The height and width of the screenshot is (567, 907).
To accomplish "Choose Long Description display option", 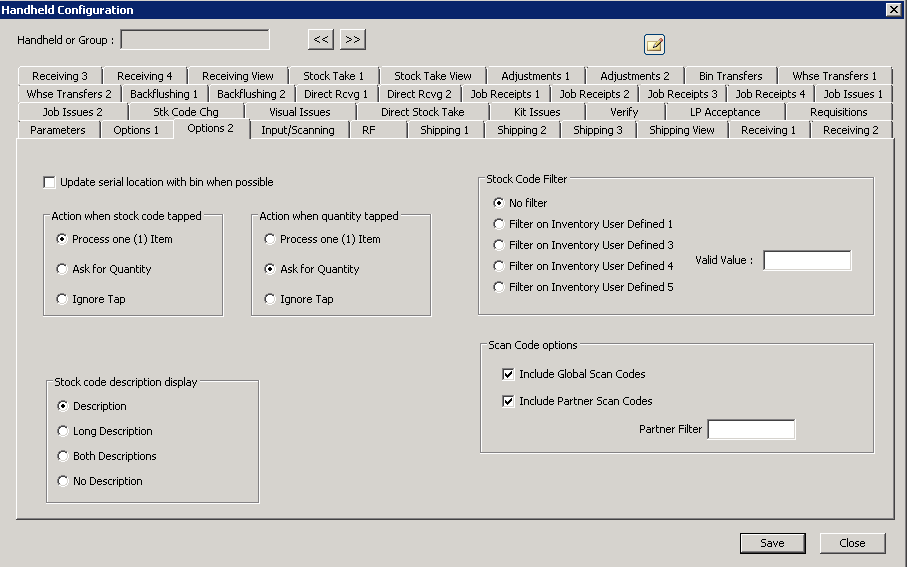I will click(x=64, y=431).
